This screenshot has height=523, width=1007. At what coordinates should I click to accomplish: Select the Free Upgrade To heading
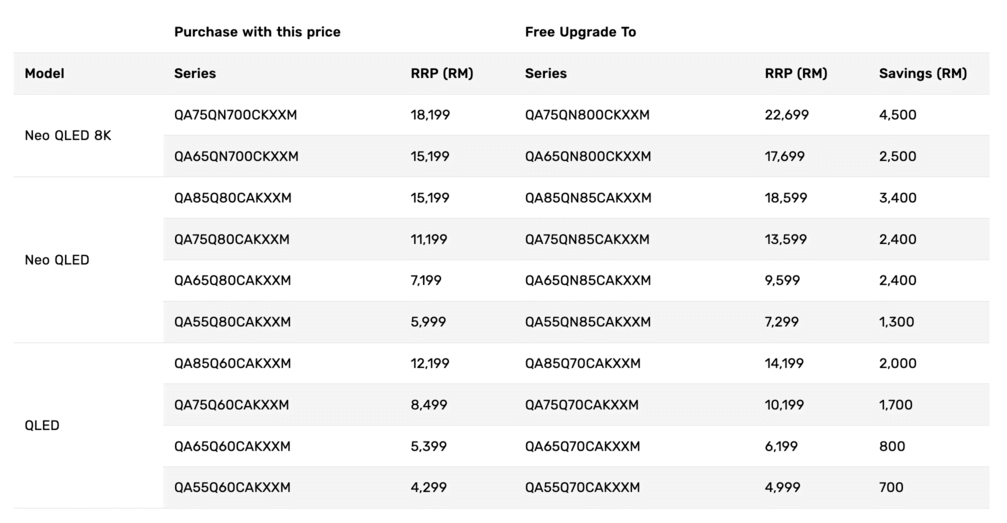[x=580, y=32]
